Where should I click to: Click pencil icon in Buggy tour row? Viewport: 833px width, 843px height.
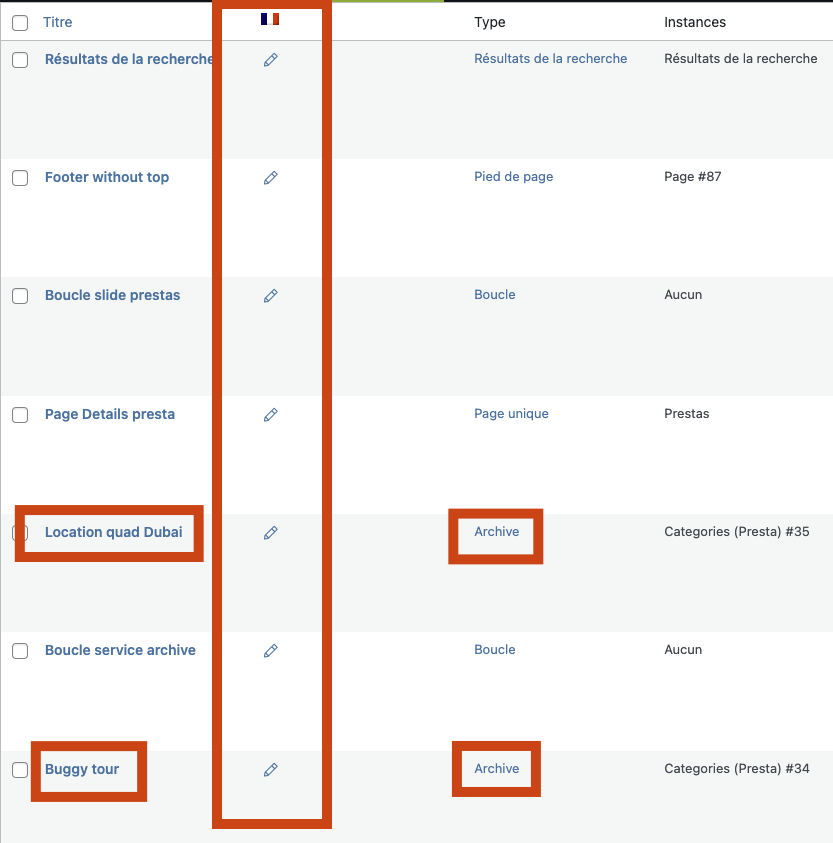(x=270, y=770)
